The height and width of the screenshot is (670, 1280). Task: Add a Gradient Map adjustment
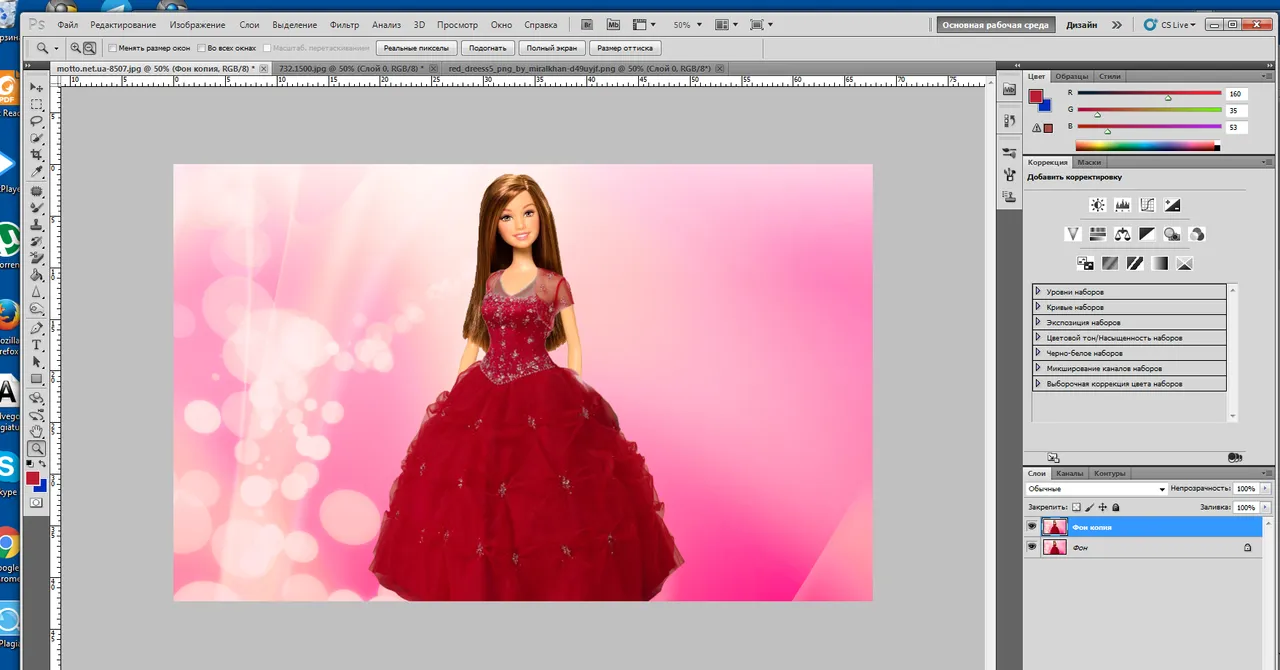point(1160,264)
